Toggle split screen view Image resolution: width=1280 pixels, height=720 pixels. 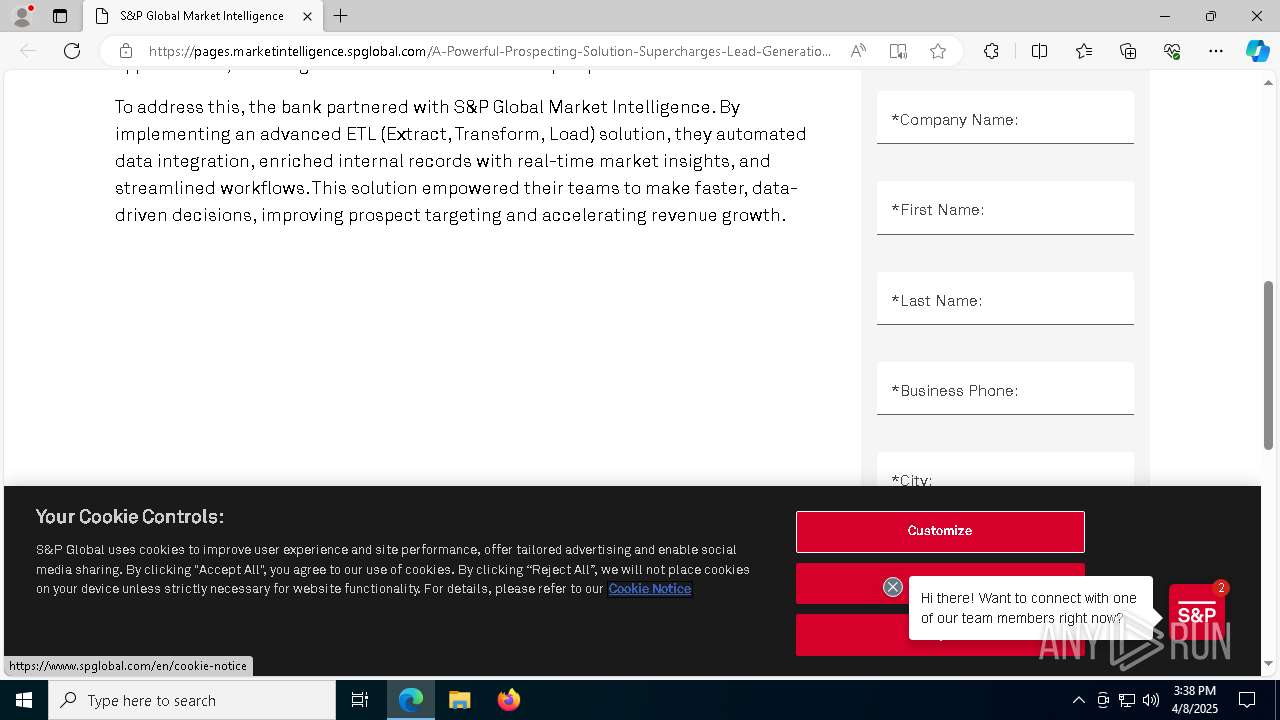[1039, 51]
